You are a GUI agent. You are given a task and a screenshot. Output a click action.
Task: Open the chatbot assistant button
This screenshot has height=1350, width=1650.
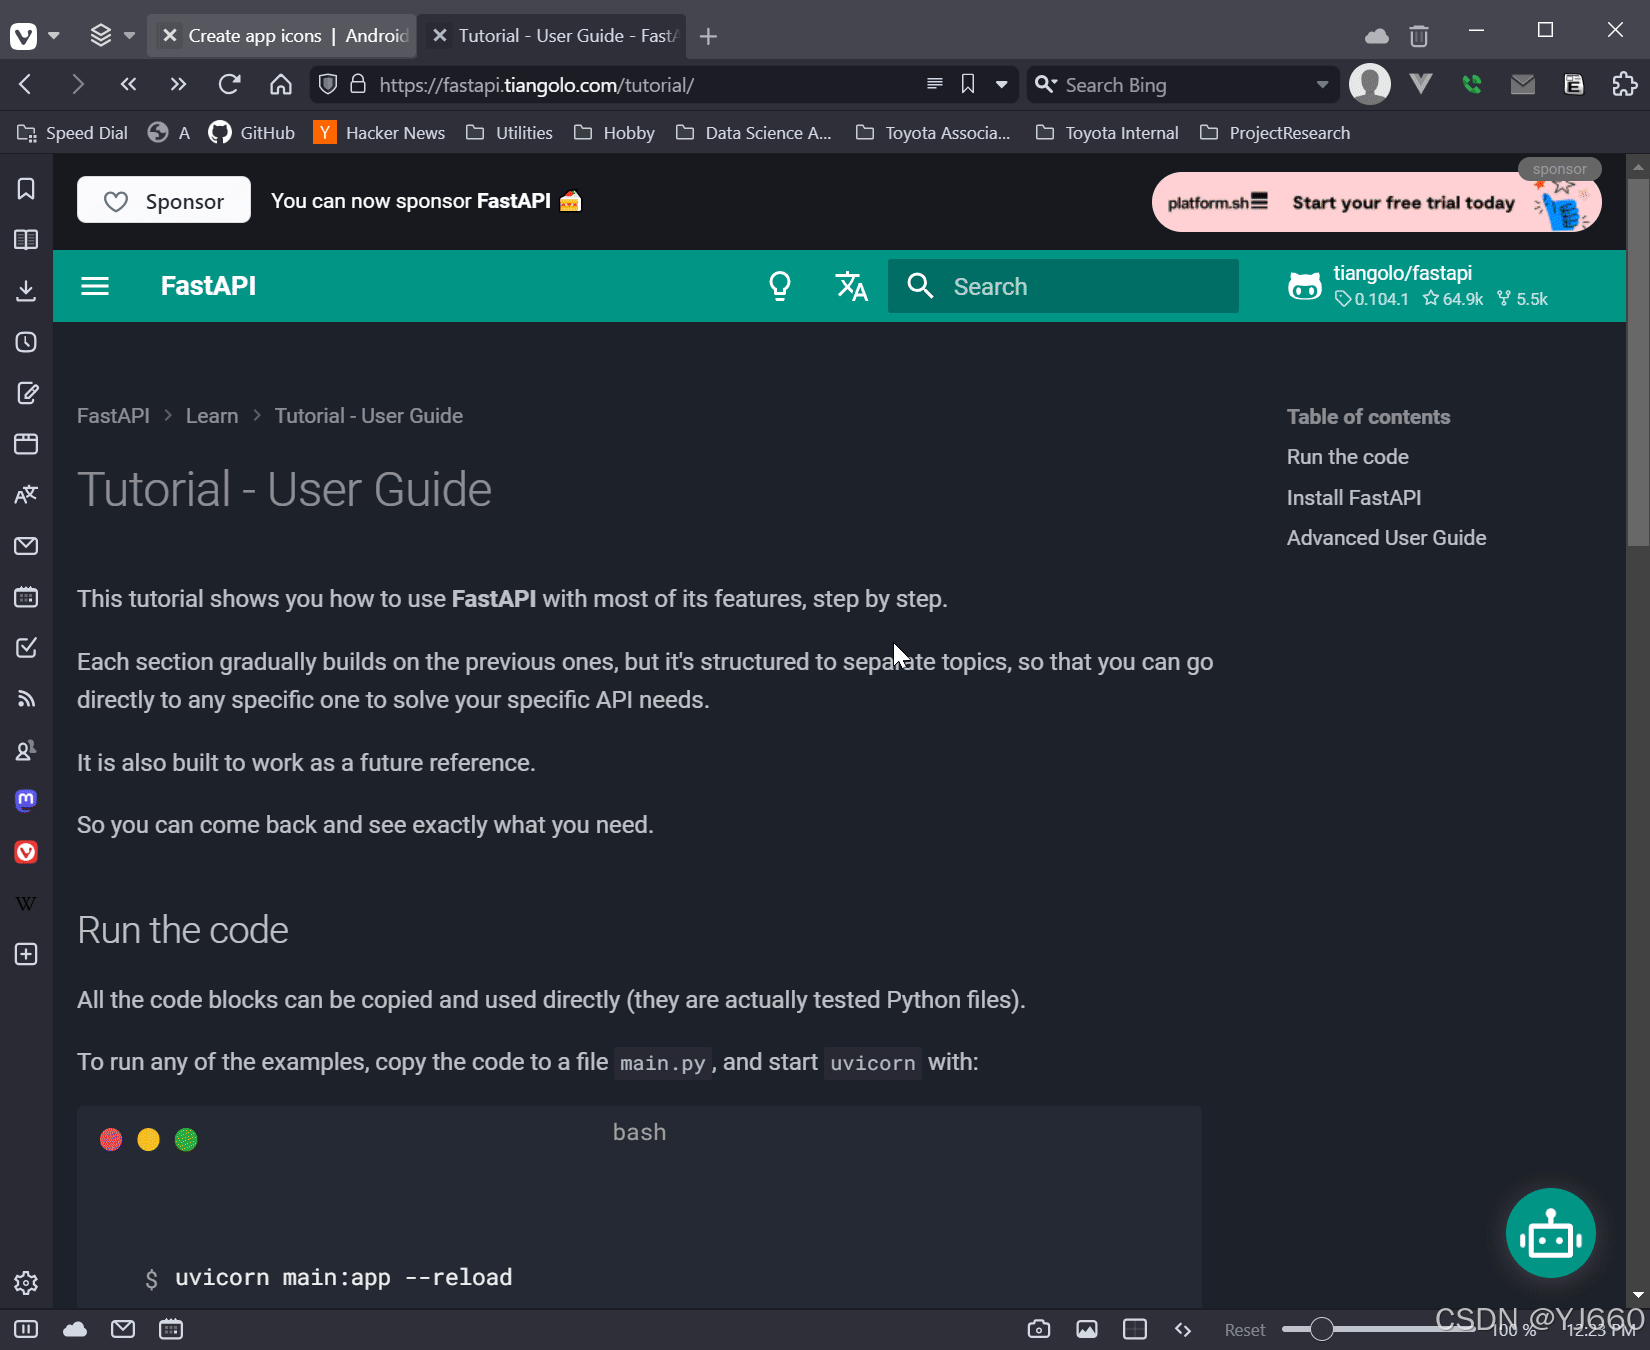click(x=1550, y=1233)
